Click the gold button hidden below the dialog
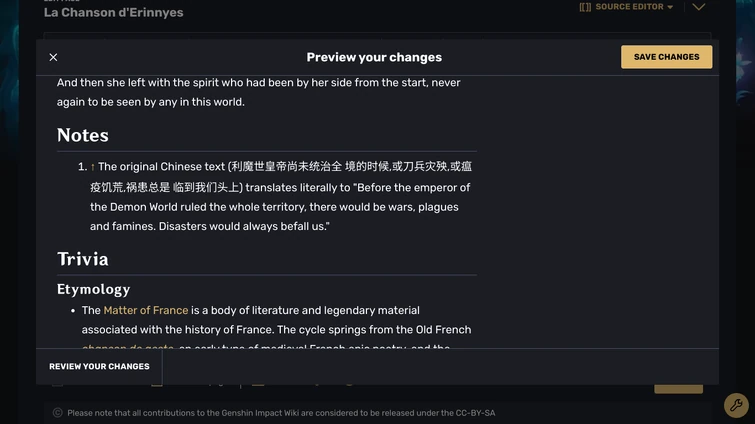 pyautogui.click(x=678, y=388)
